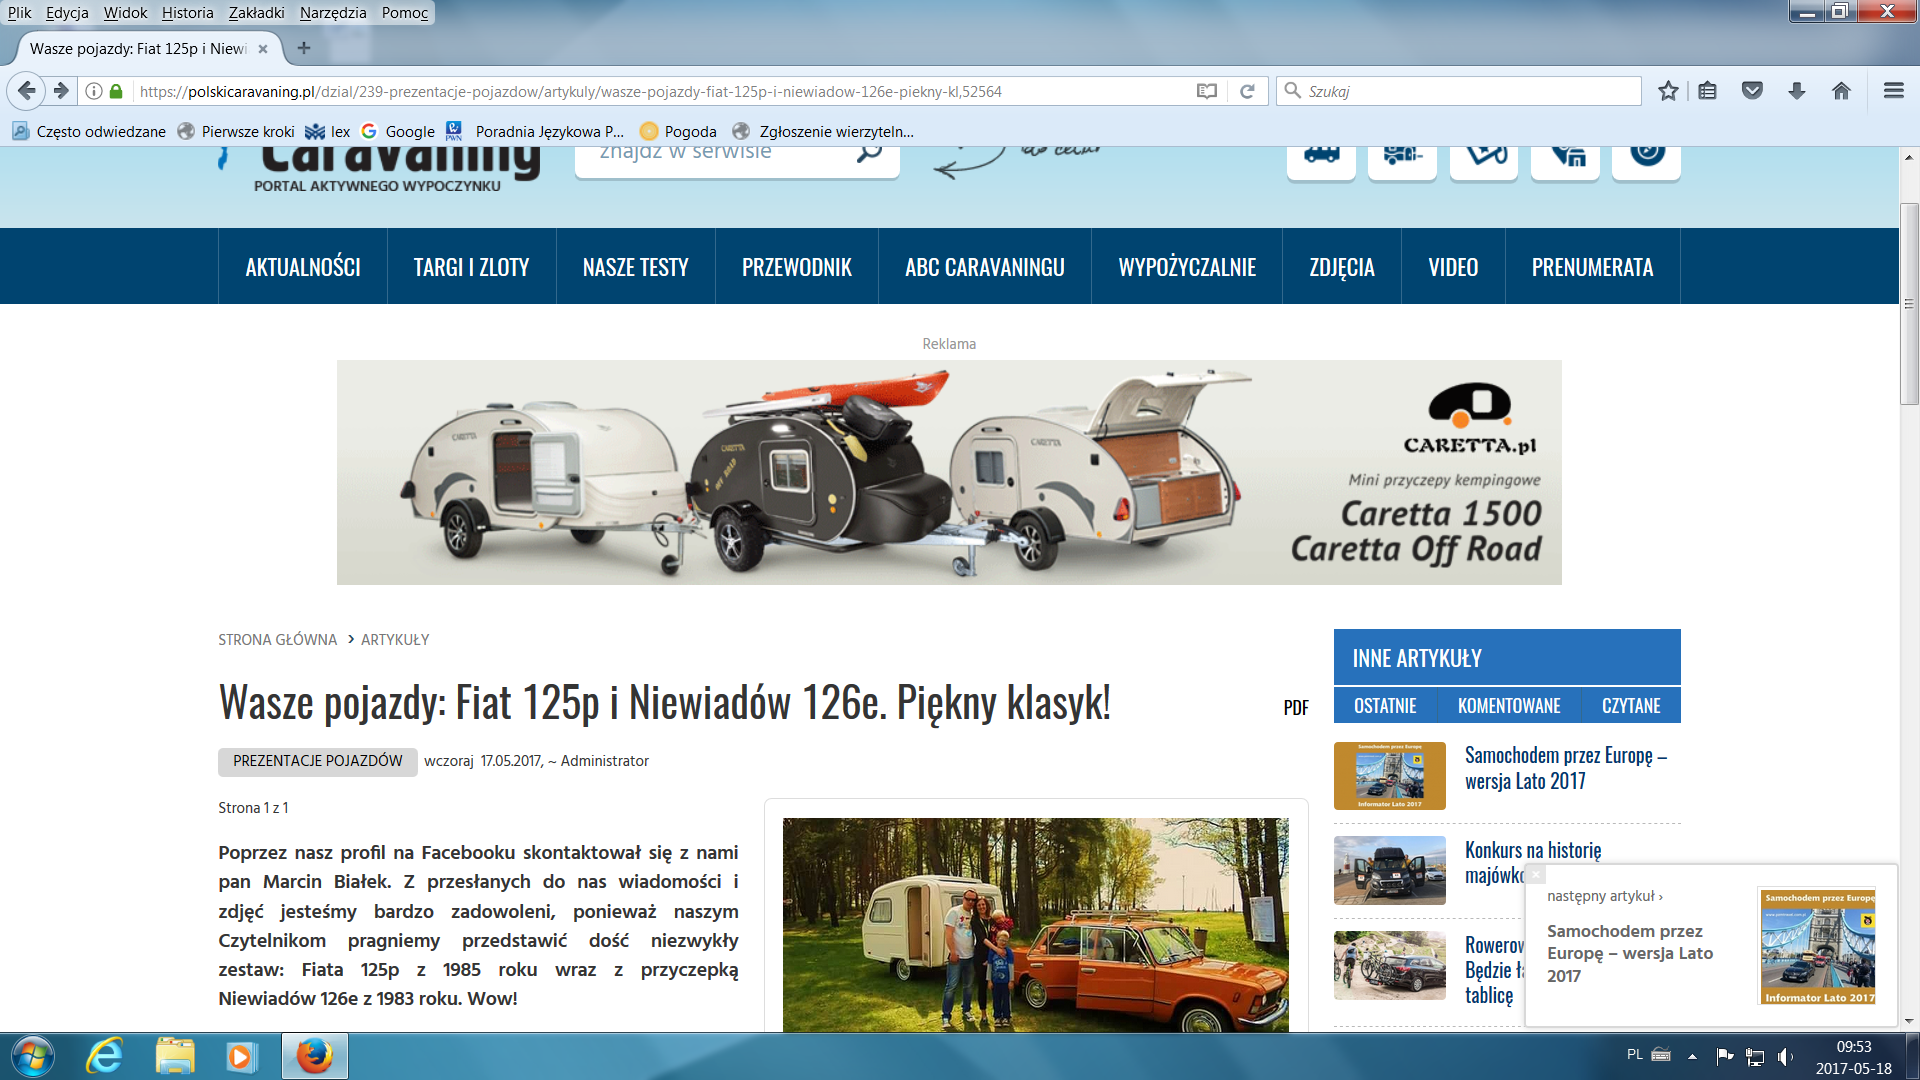Image resolution: width=1920 pixels, height=1080 pixels.
Task: Open the downloads arrow icon
Action: (1797, 91)
